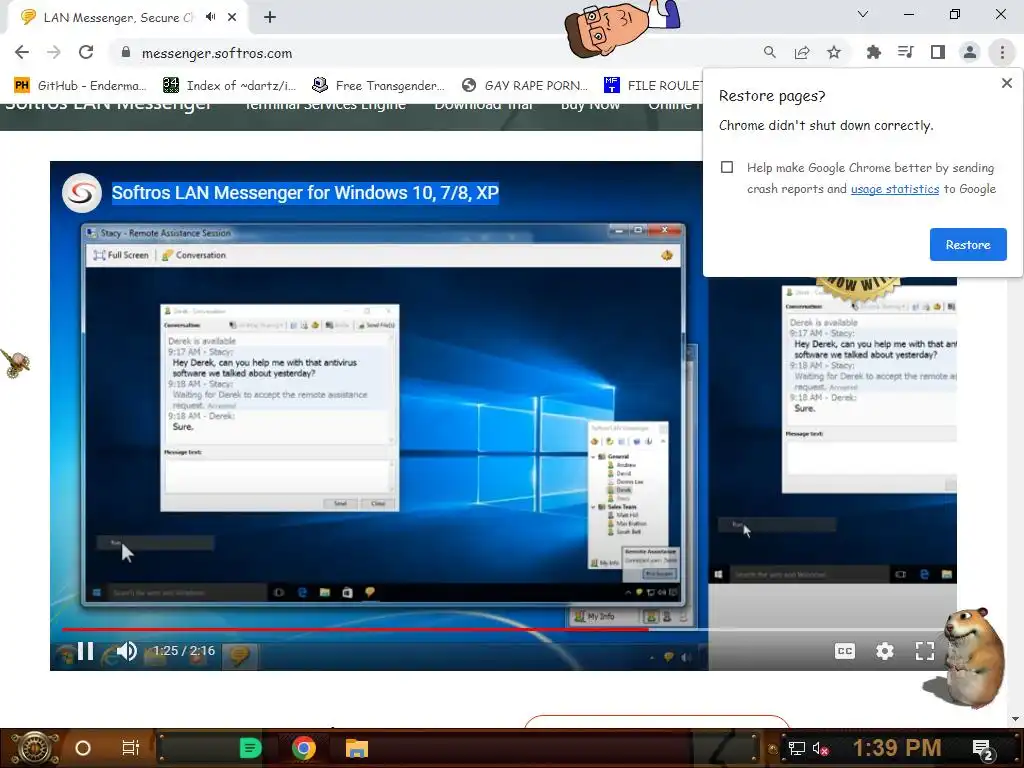The image size is (1024, 768).
Task: Open the tab search chevron
Action: (863, 14)
